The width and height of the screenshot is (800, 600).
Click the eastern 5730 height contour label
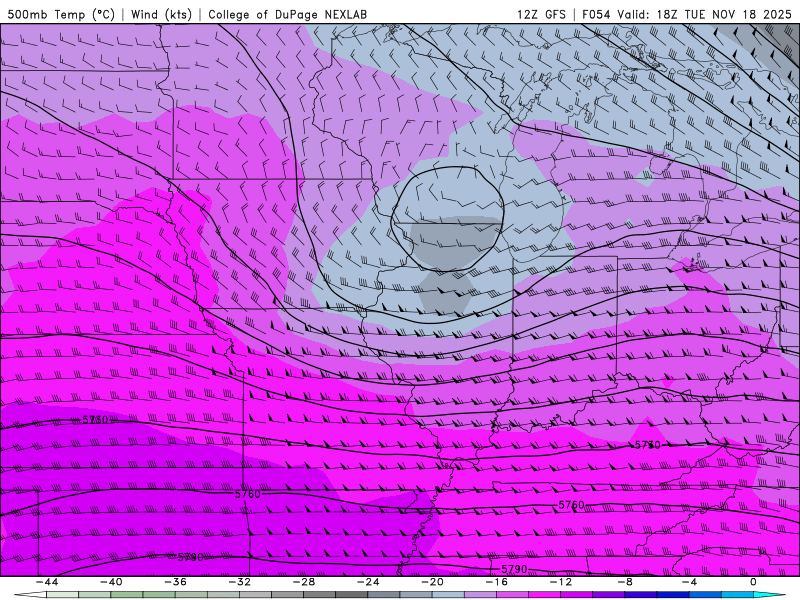click(647, 445)
